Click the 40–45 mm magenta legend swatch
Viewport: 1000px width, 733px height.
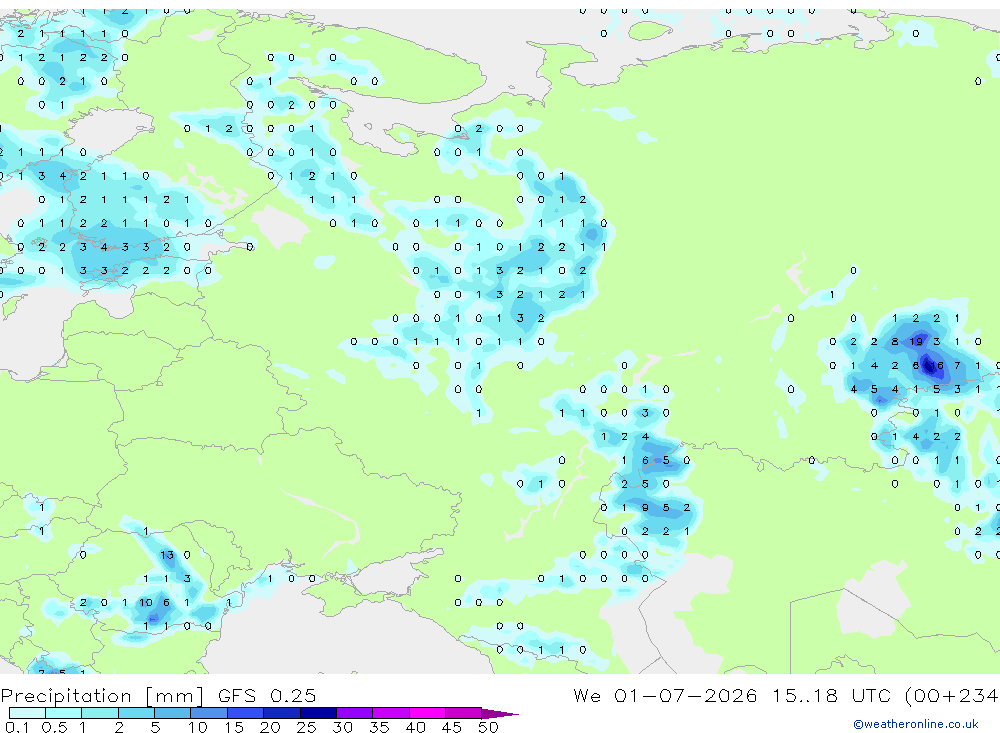[x=427, y=713]
